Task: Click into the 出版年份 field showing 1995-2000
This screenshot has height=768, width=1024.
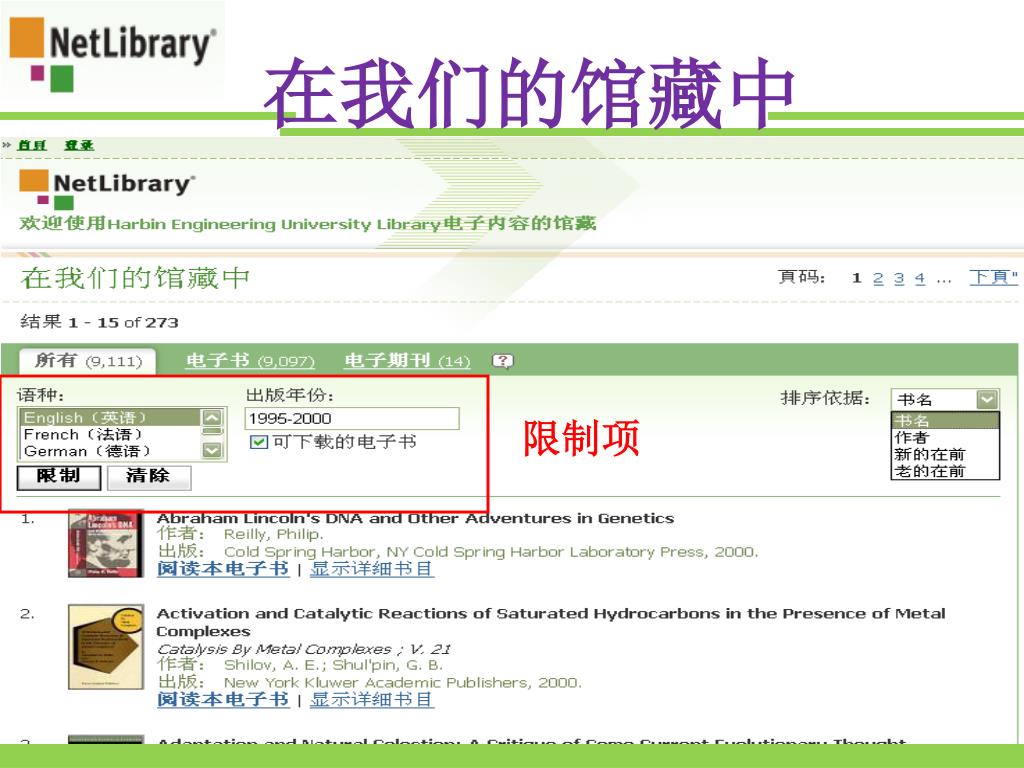Action: coord(352,419)
